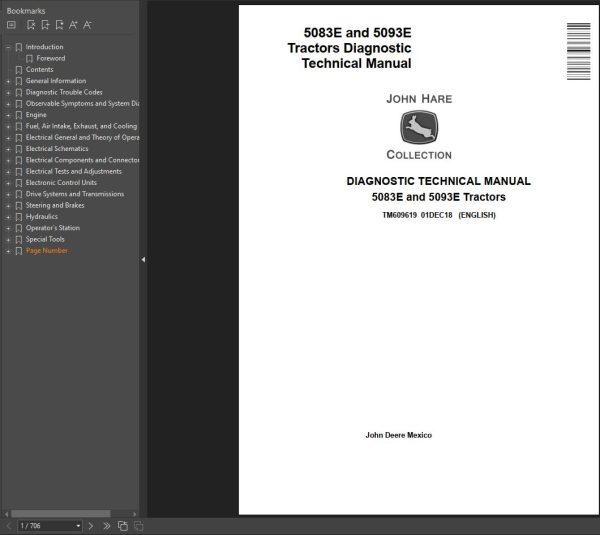The width and height of the screenshot is (600, 535).
Task: Expand the Page Number bookmark
Action: (8, 251)
